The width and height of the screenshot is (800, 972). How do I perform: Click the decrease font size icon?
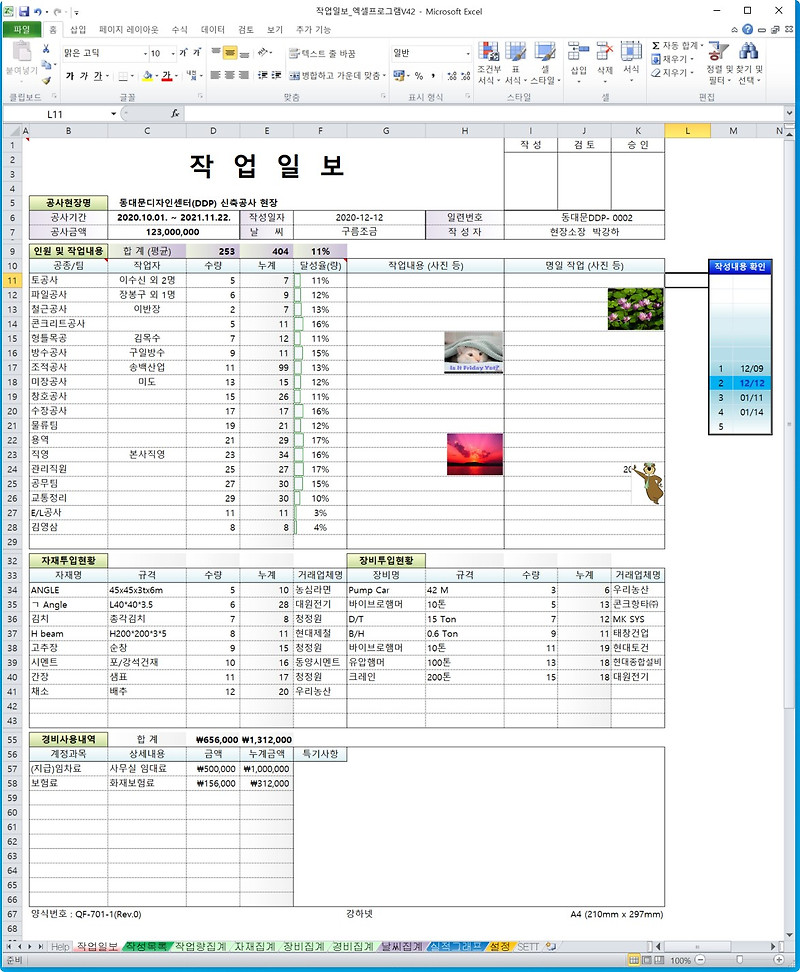196,53
